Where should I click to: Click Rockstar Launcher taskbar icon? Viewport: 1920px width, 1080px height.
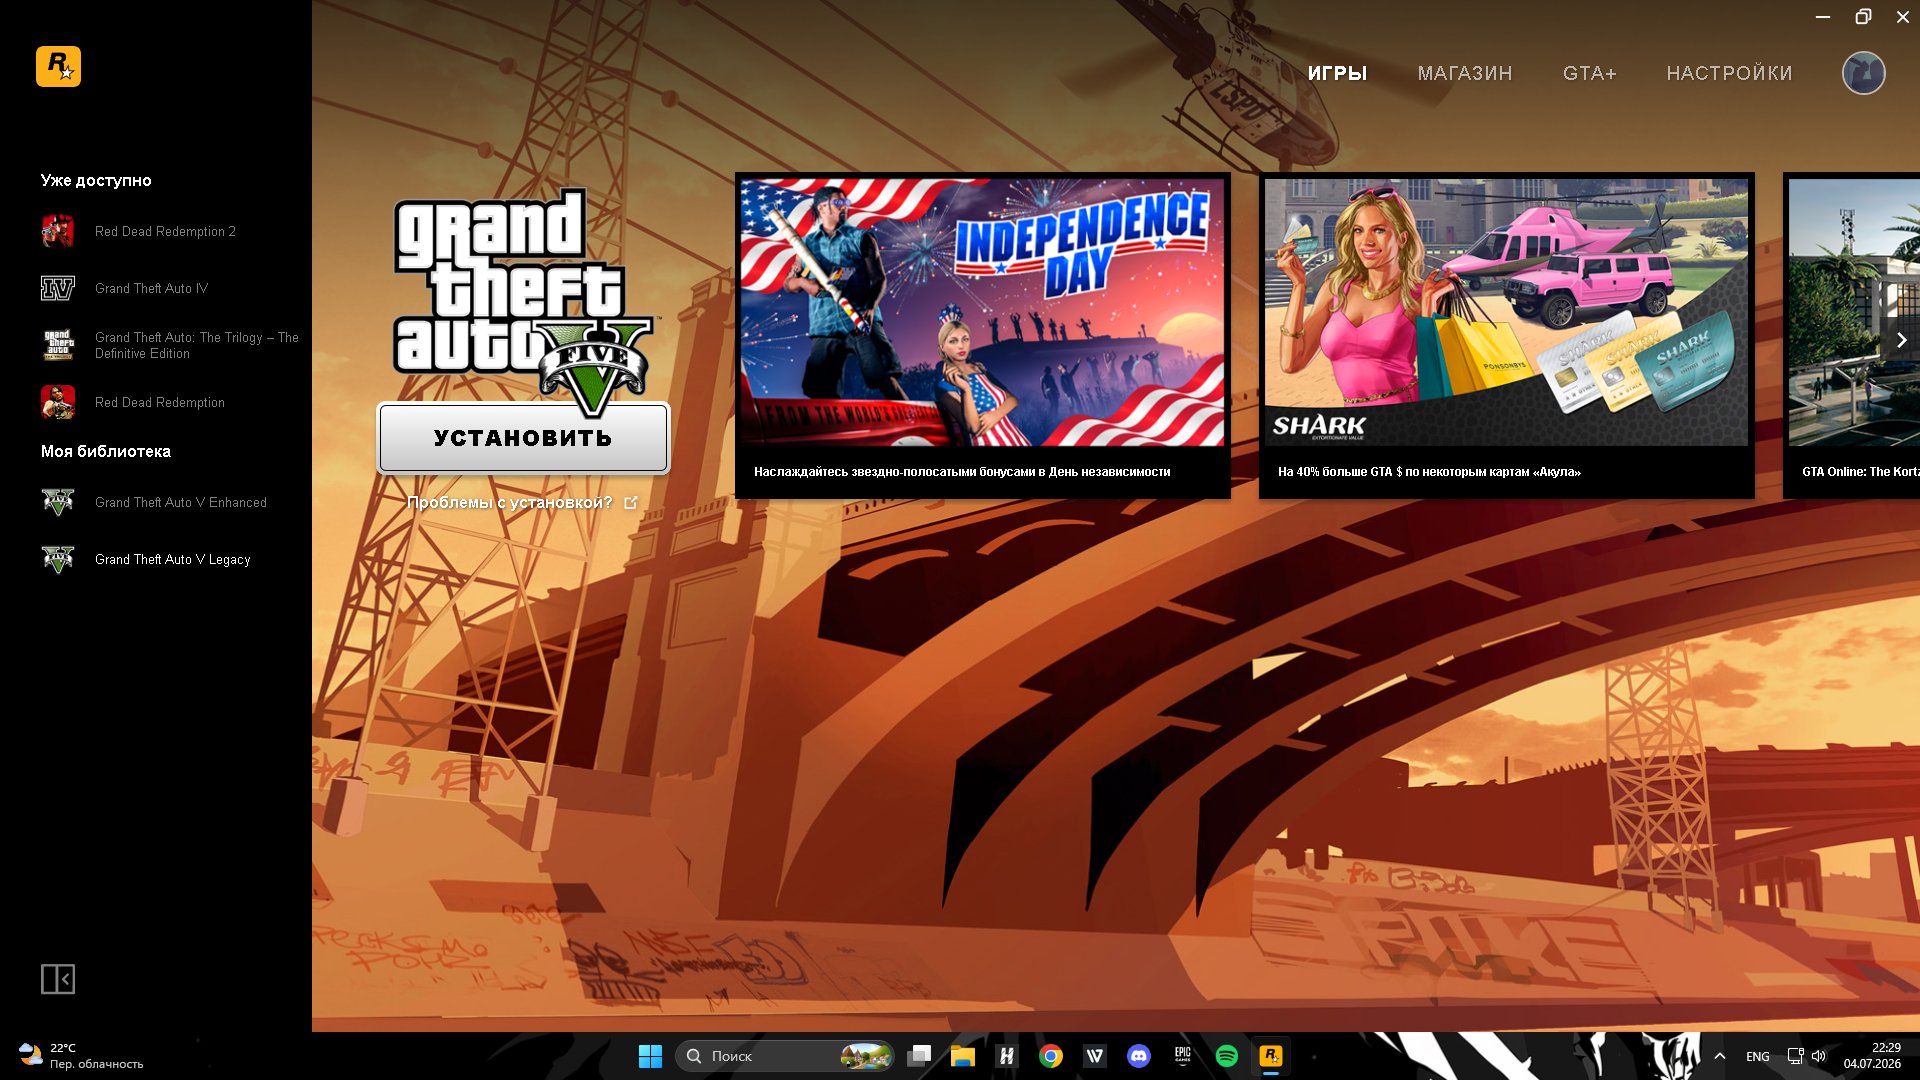tap(1271, 1056)
